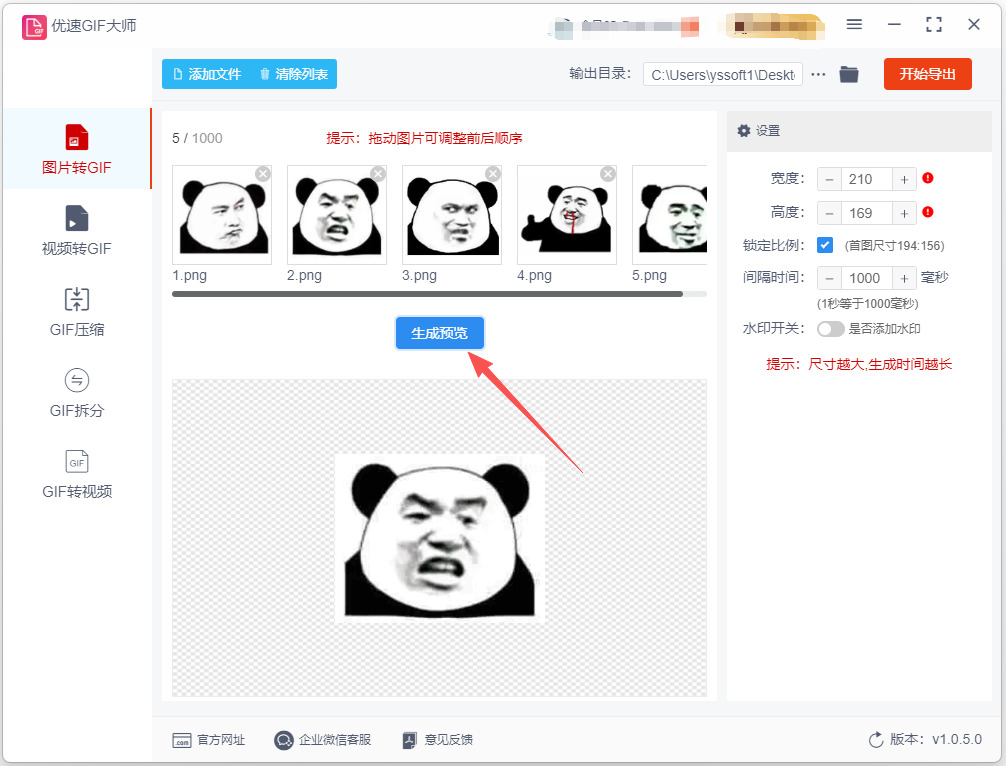
Task: Click the 设置 gear icon
Action: point(744,131)
